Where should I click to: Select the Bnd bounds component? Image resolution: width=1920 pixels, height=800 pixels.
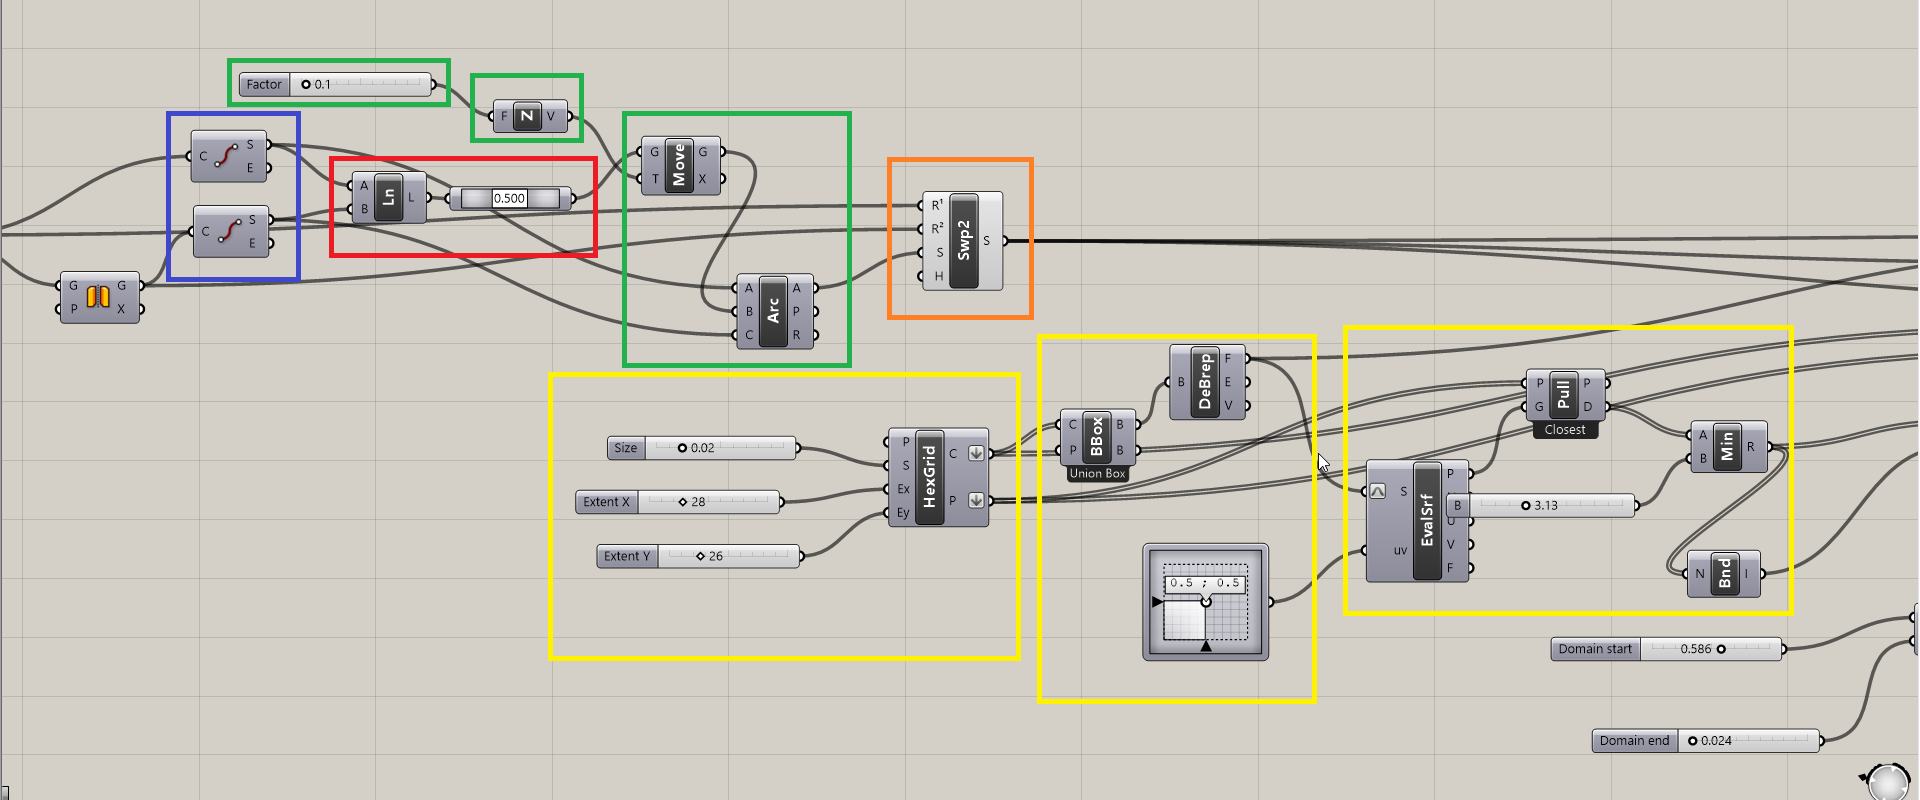click(1724, 573)
